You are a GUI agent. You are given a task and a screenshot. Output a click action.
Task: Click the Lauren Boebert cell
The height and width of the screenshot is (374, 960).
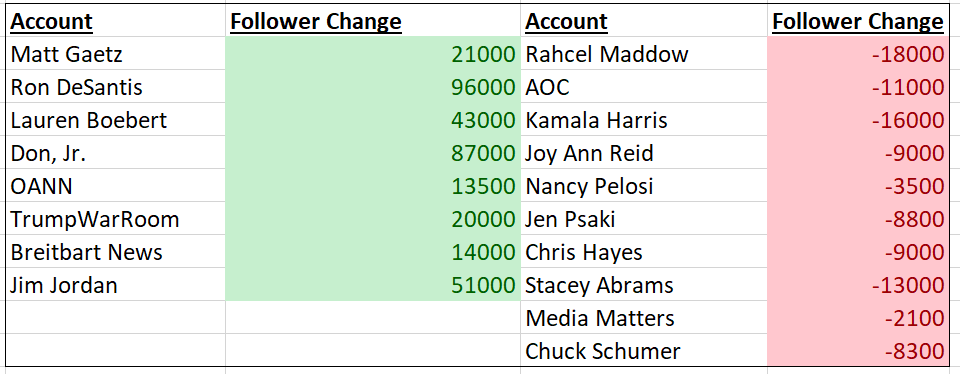tap(116, 120)
